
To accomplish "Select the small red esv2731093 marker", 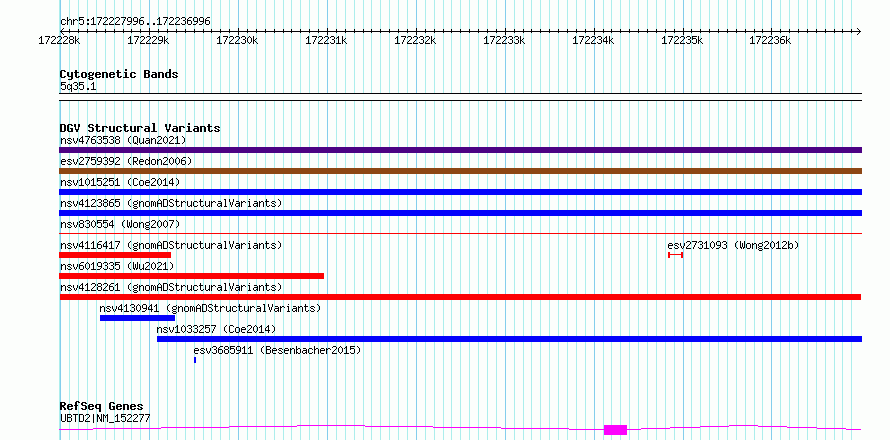I will tap(675, 255).
